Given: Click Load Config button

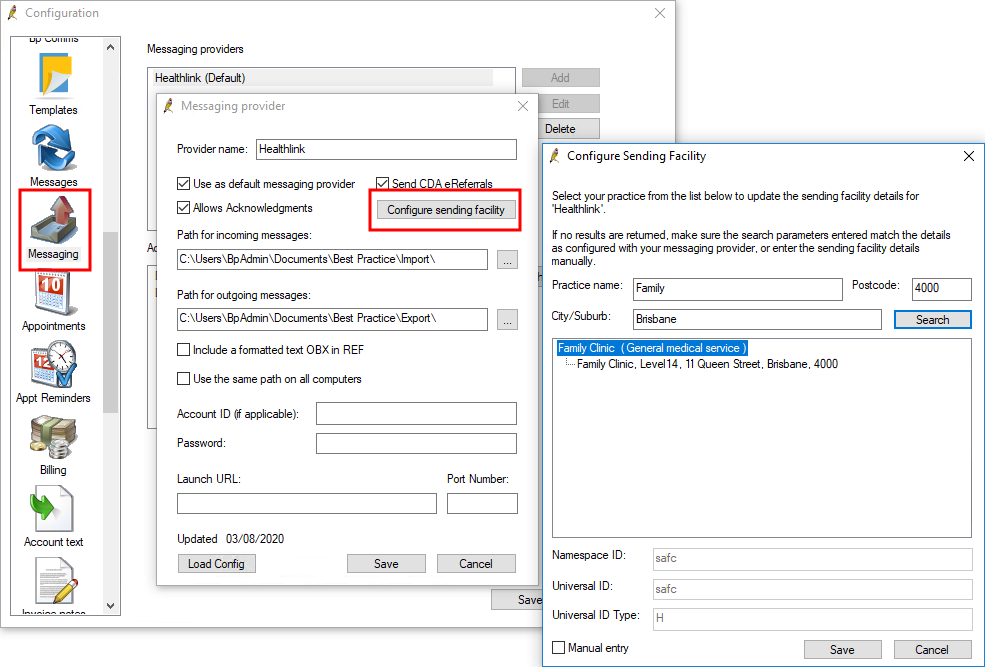Looking at the screenshot, I should (216, 563).
